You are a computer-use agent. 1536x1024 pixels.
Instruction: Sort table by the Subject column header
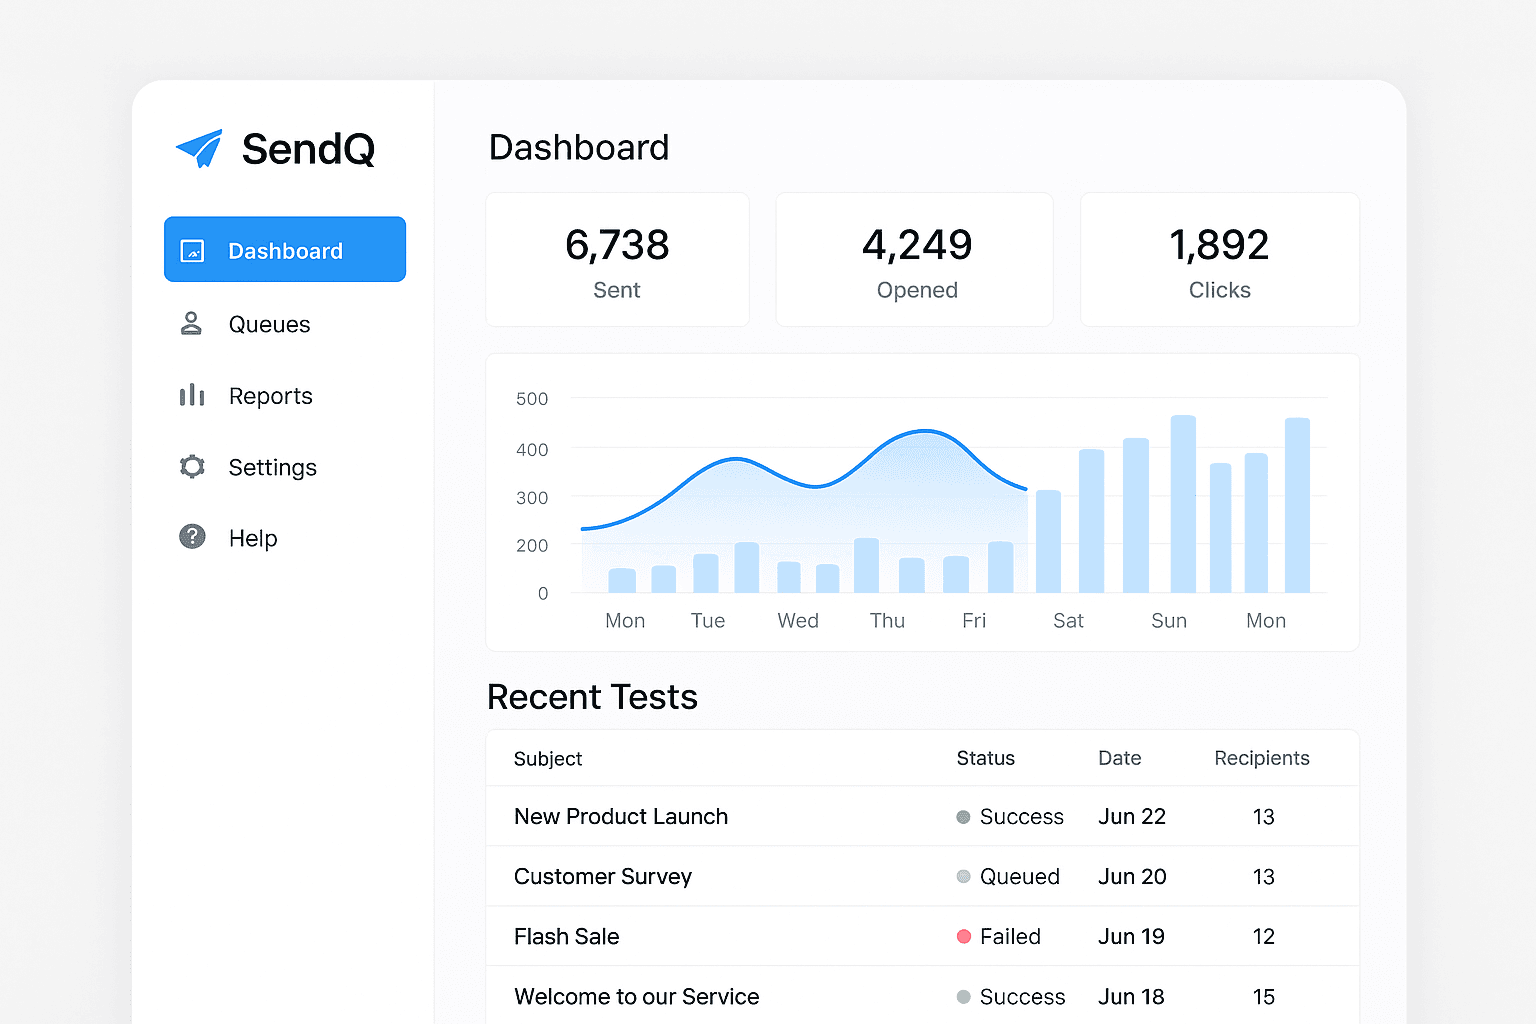click(548, 759)
